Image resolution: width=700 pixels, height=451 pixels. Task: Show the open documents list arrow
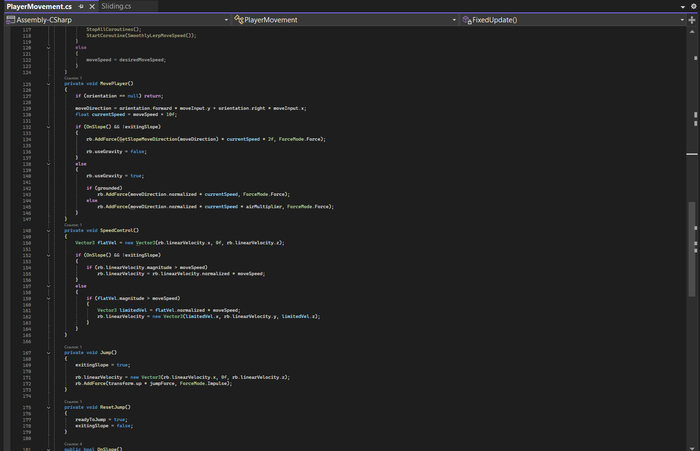coord(682,6)
